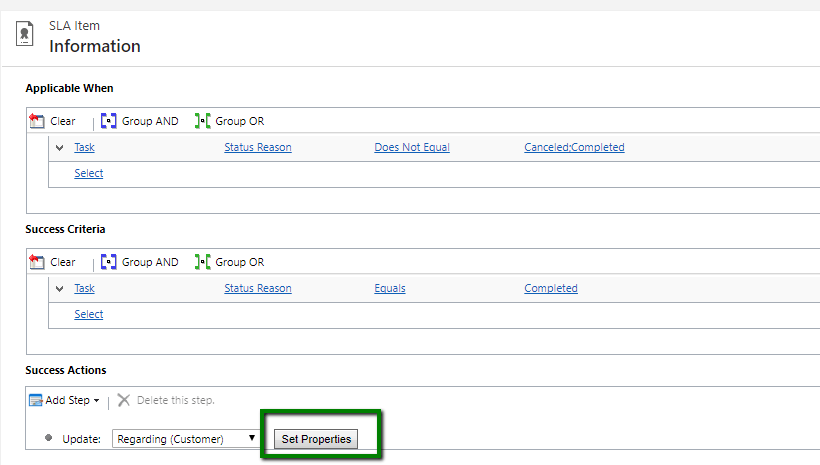Open Task entity link in Success Criteria
The image size is (820, 465).
(x=84, y=288)
